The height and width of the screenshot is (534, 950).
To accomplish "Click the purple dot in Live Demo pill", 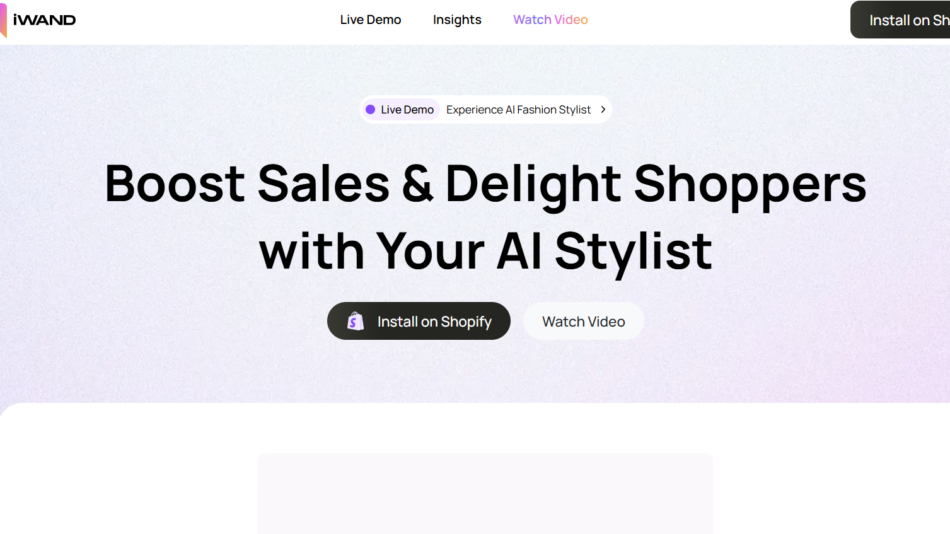I will [x=370, y=110].
